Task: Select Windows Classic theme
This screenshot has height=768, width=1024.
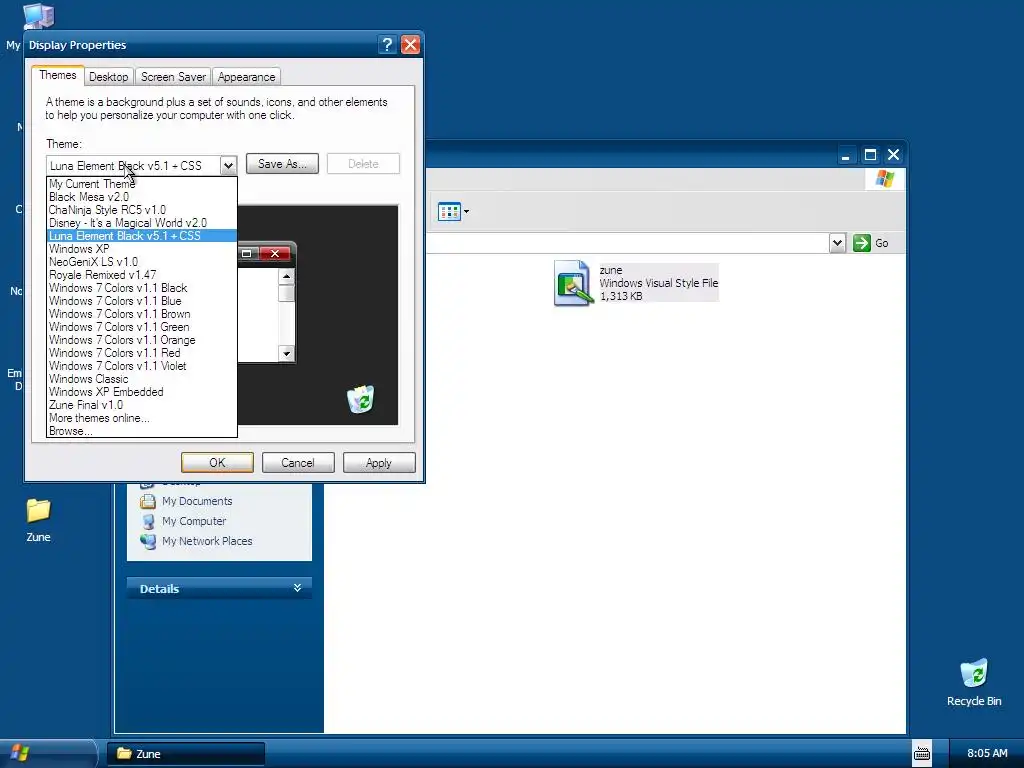Action: 142,379
